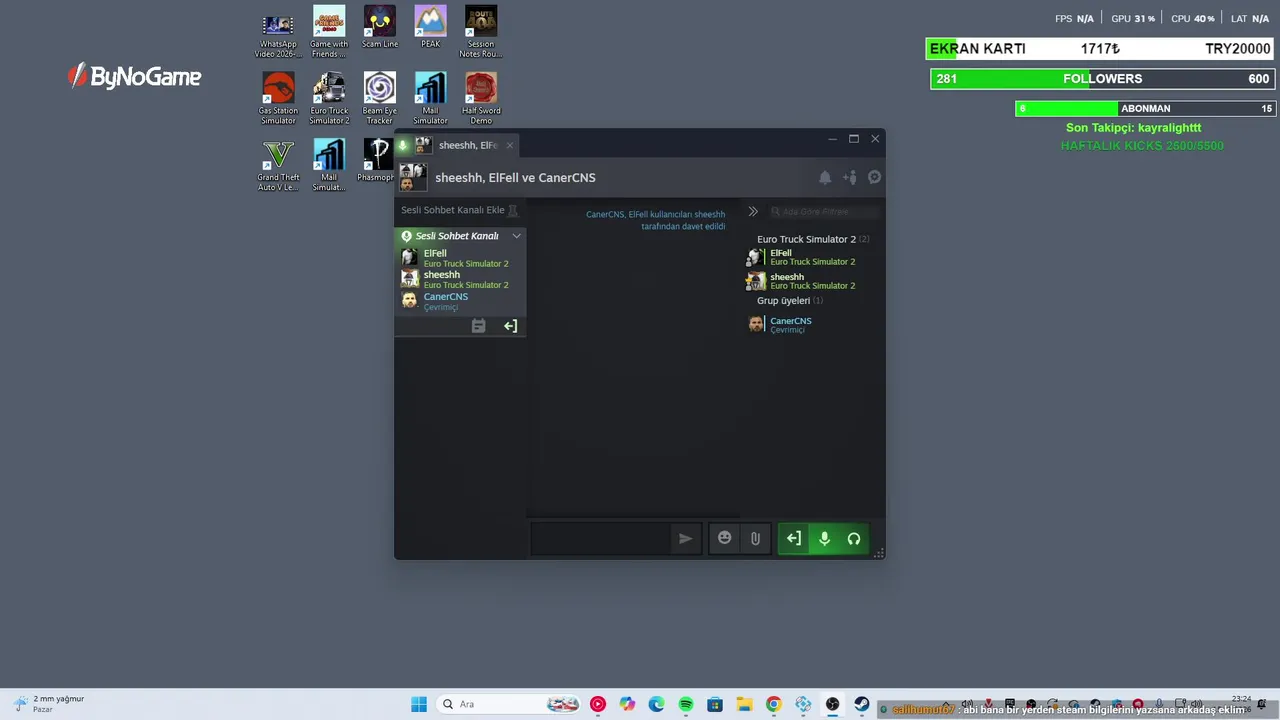Open the notification bell in chat header
This screenshot has width=1280, height=720.
click(x=825, y=177)
